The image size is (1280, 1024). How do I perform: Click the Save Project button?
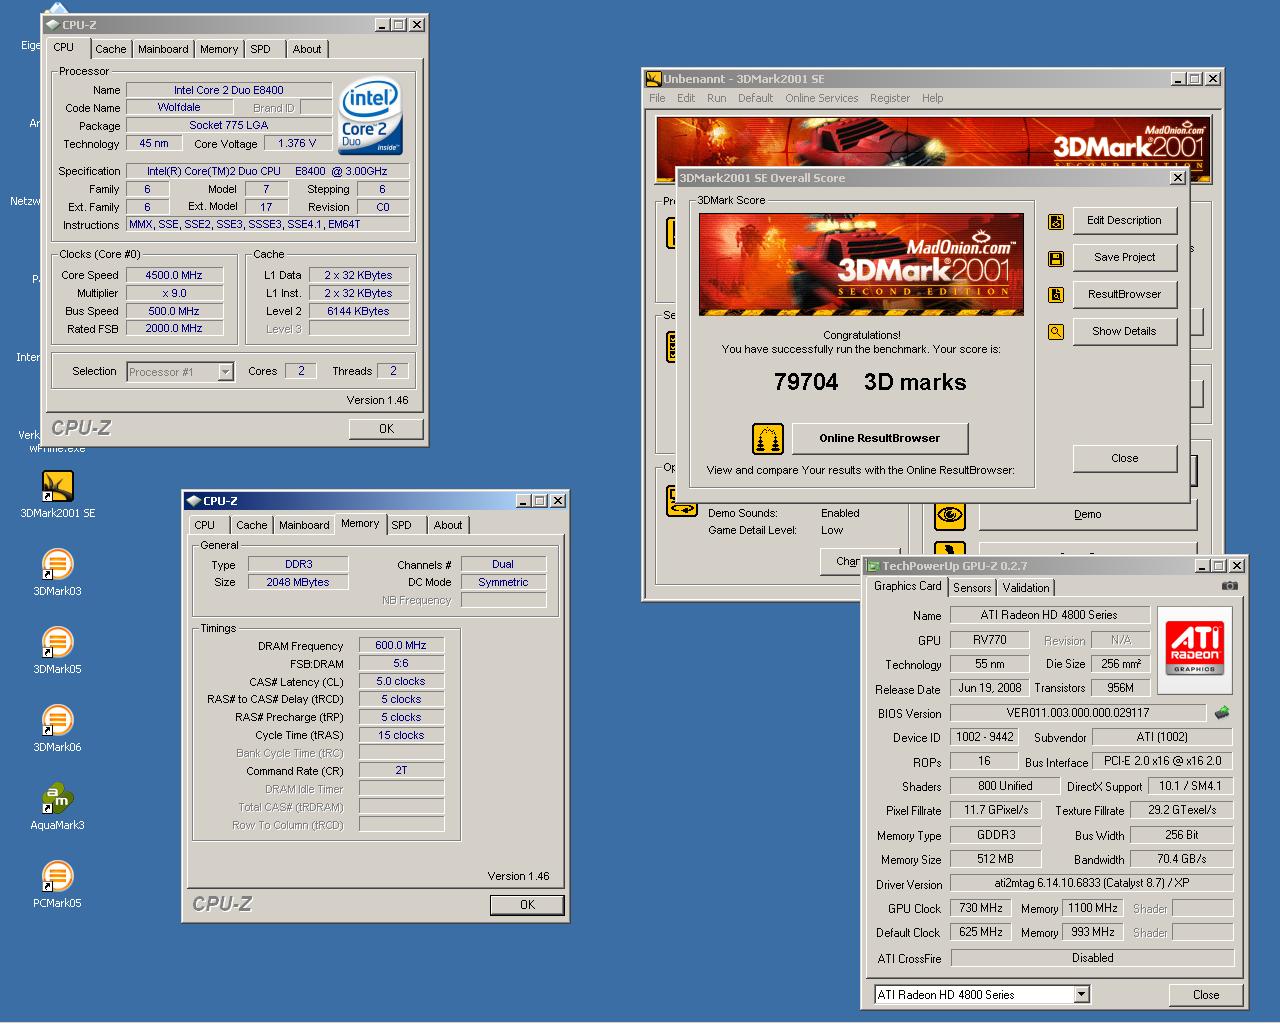pyautogui.click(x=1124, y=258)
